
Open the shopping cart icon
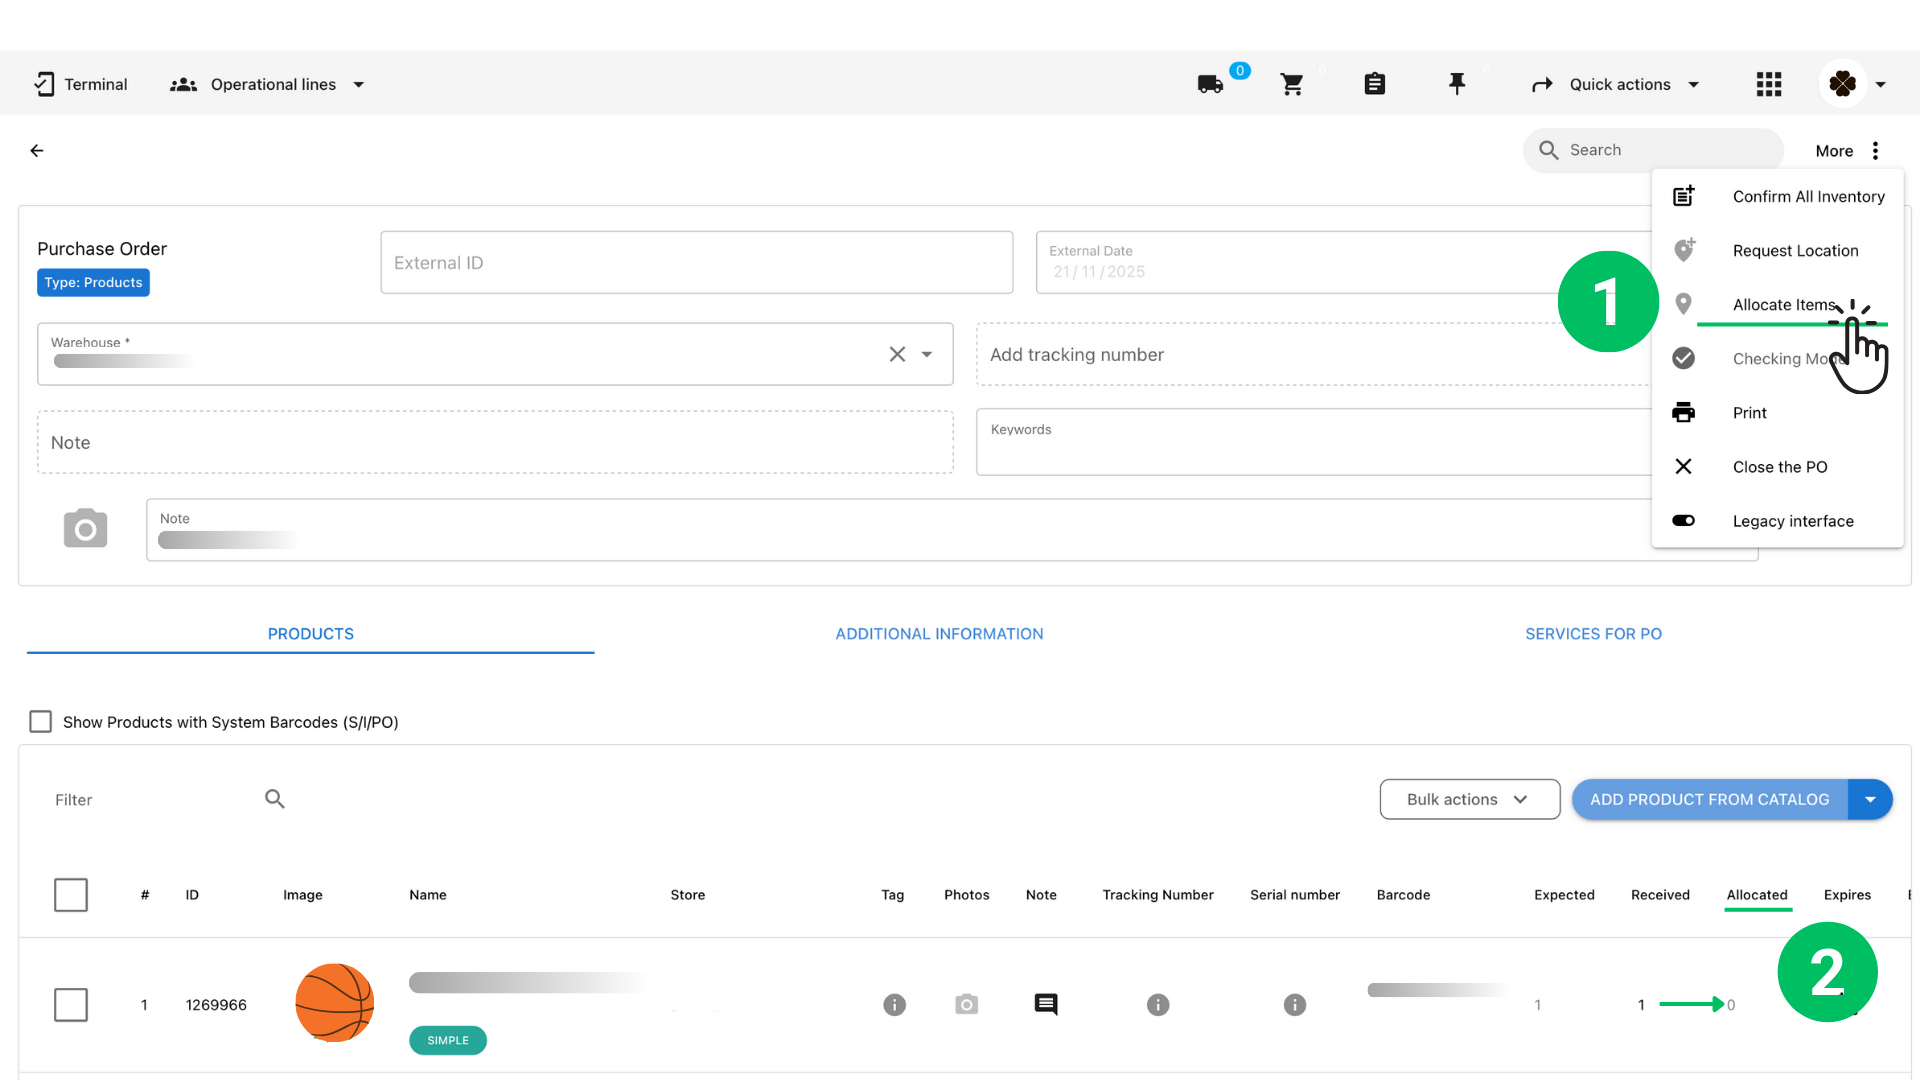pos(1291,84)
